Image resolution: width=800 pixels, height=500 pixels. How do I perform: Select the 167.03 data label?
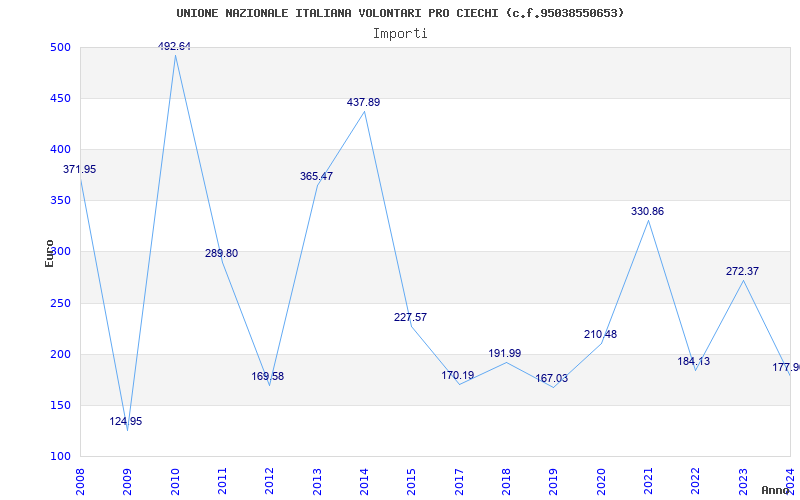pyautogui.click(x=552, y=379)
